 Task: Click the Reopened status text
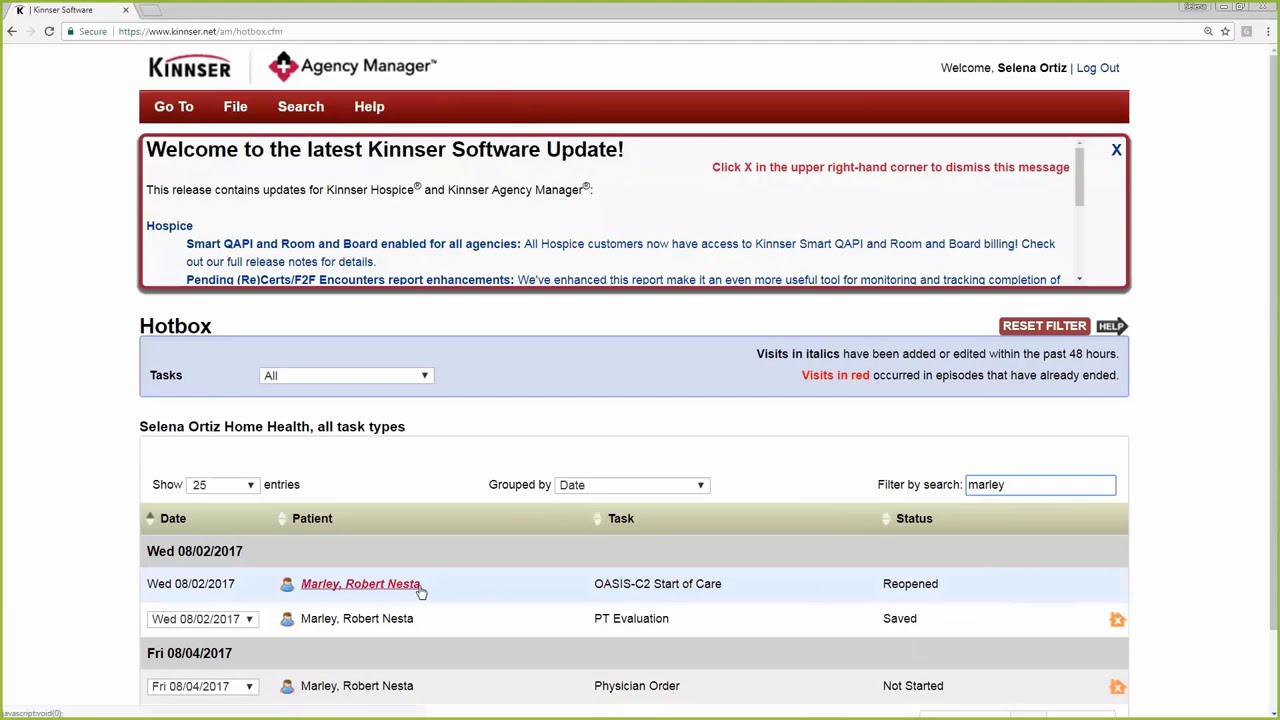click(x=911, y=584)
